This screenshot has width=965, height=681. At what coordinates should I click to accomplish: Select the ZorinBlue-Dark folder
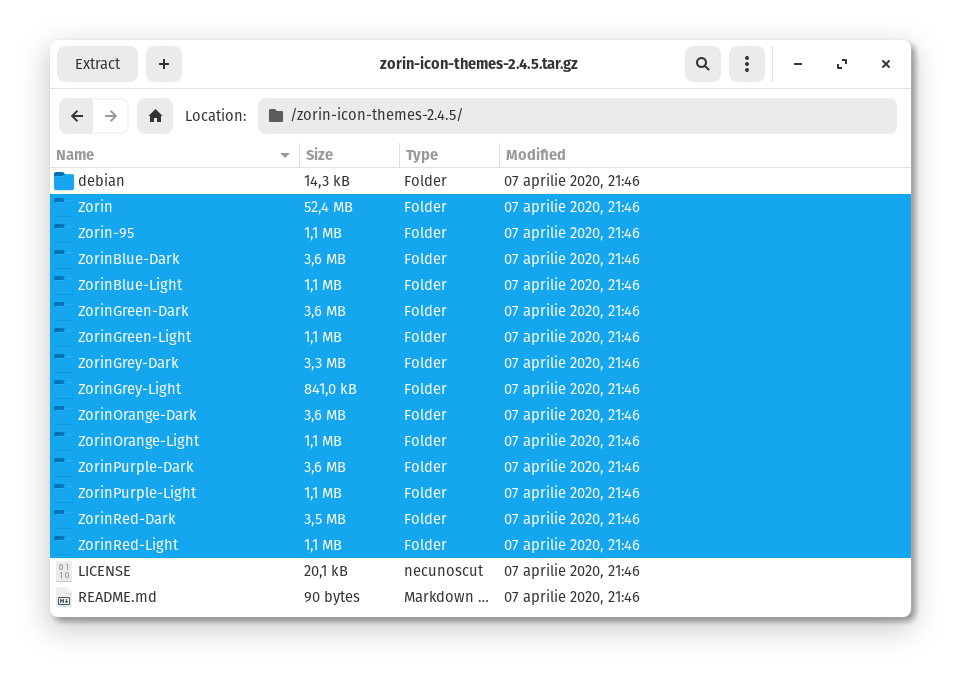(x=480, y=259)
